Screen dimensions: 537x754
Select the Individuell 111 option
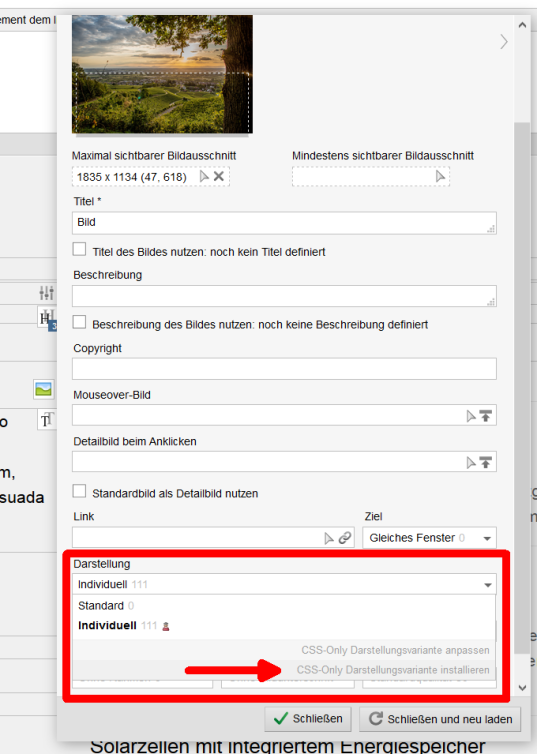pos(284,626)
